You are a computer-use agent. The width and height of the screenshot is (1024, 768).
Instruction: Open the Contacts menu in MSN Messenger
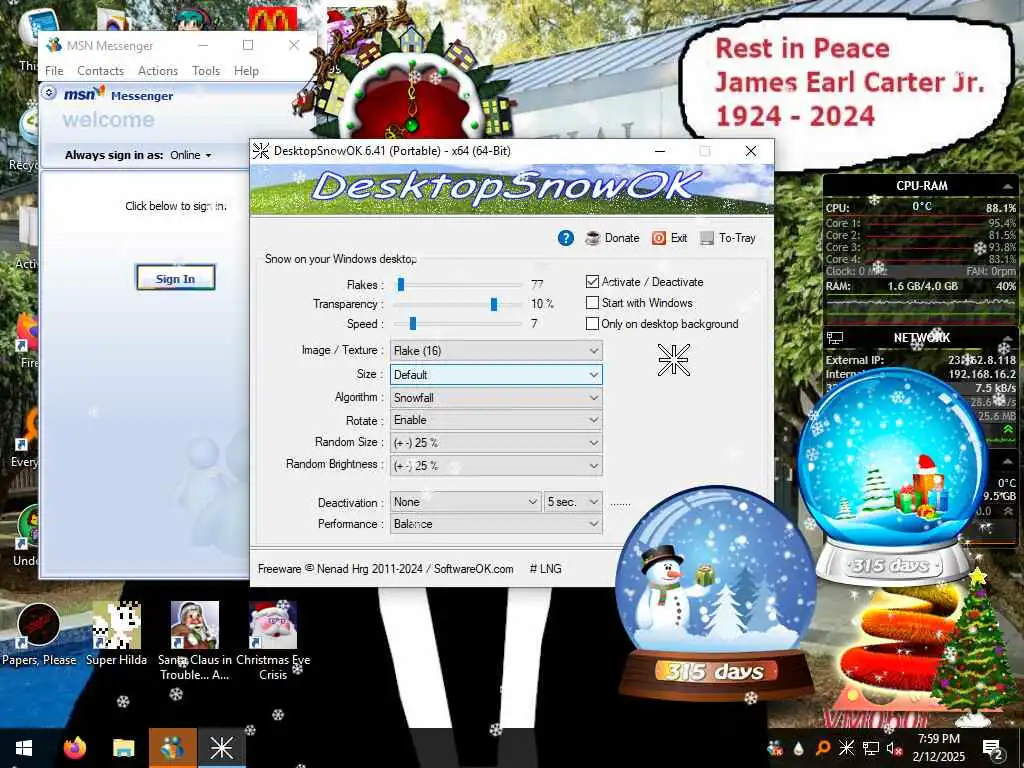[100, 71]
